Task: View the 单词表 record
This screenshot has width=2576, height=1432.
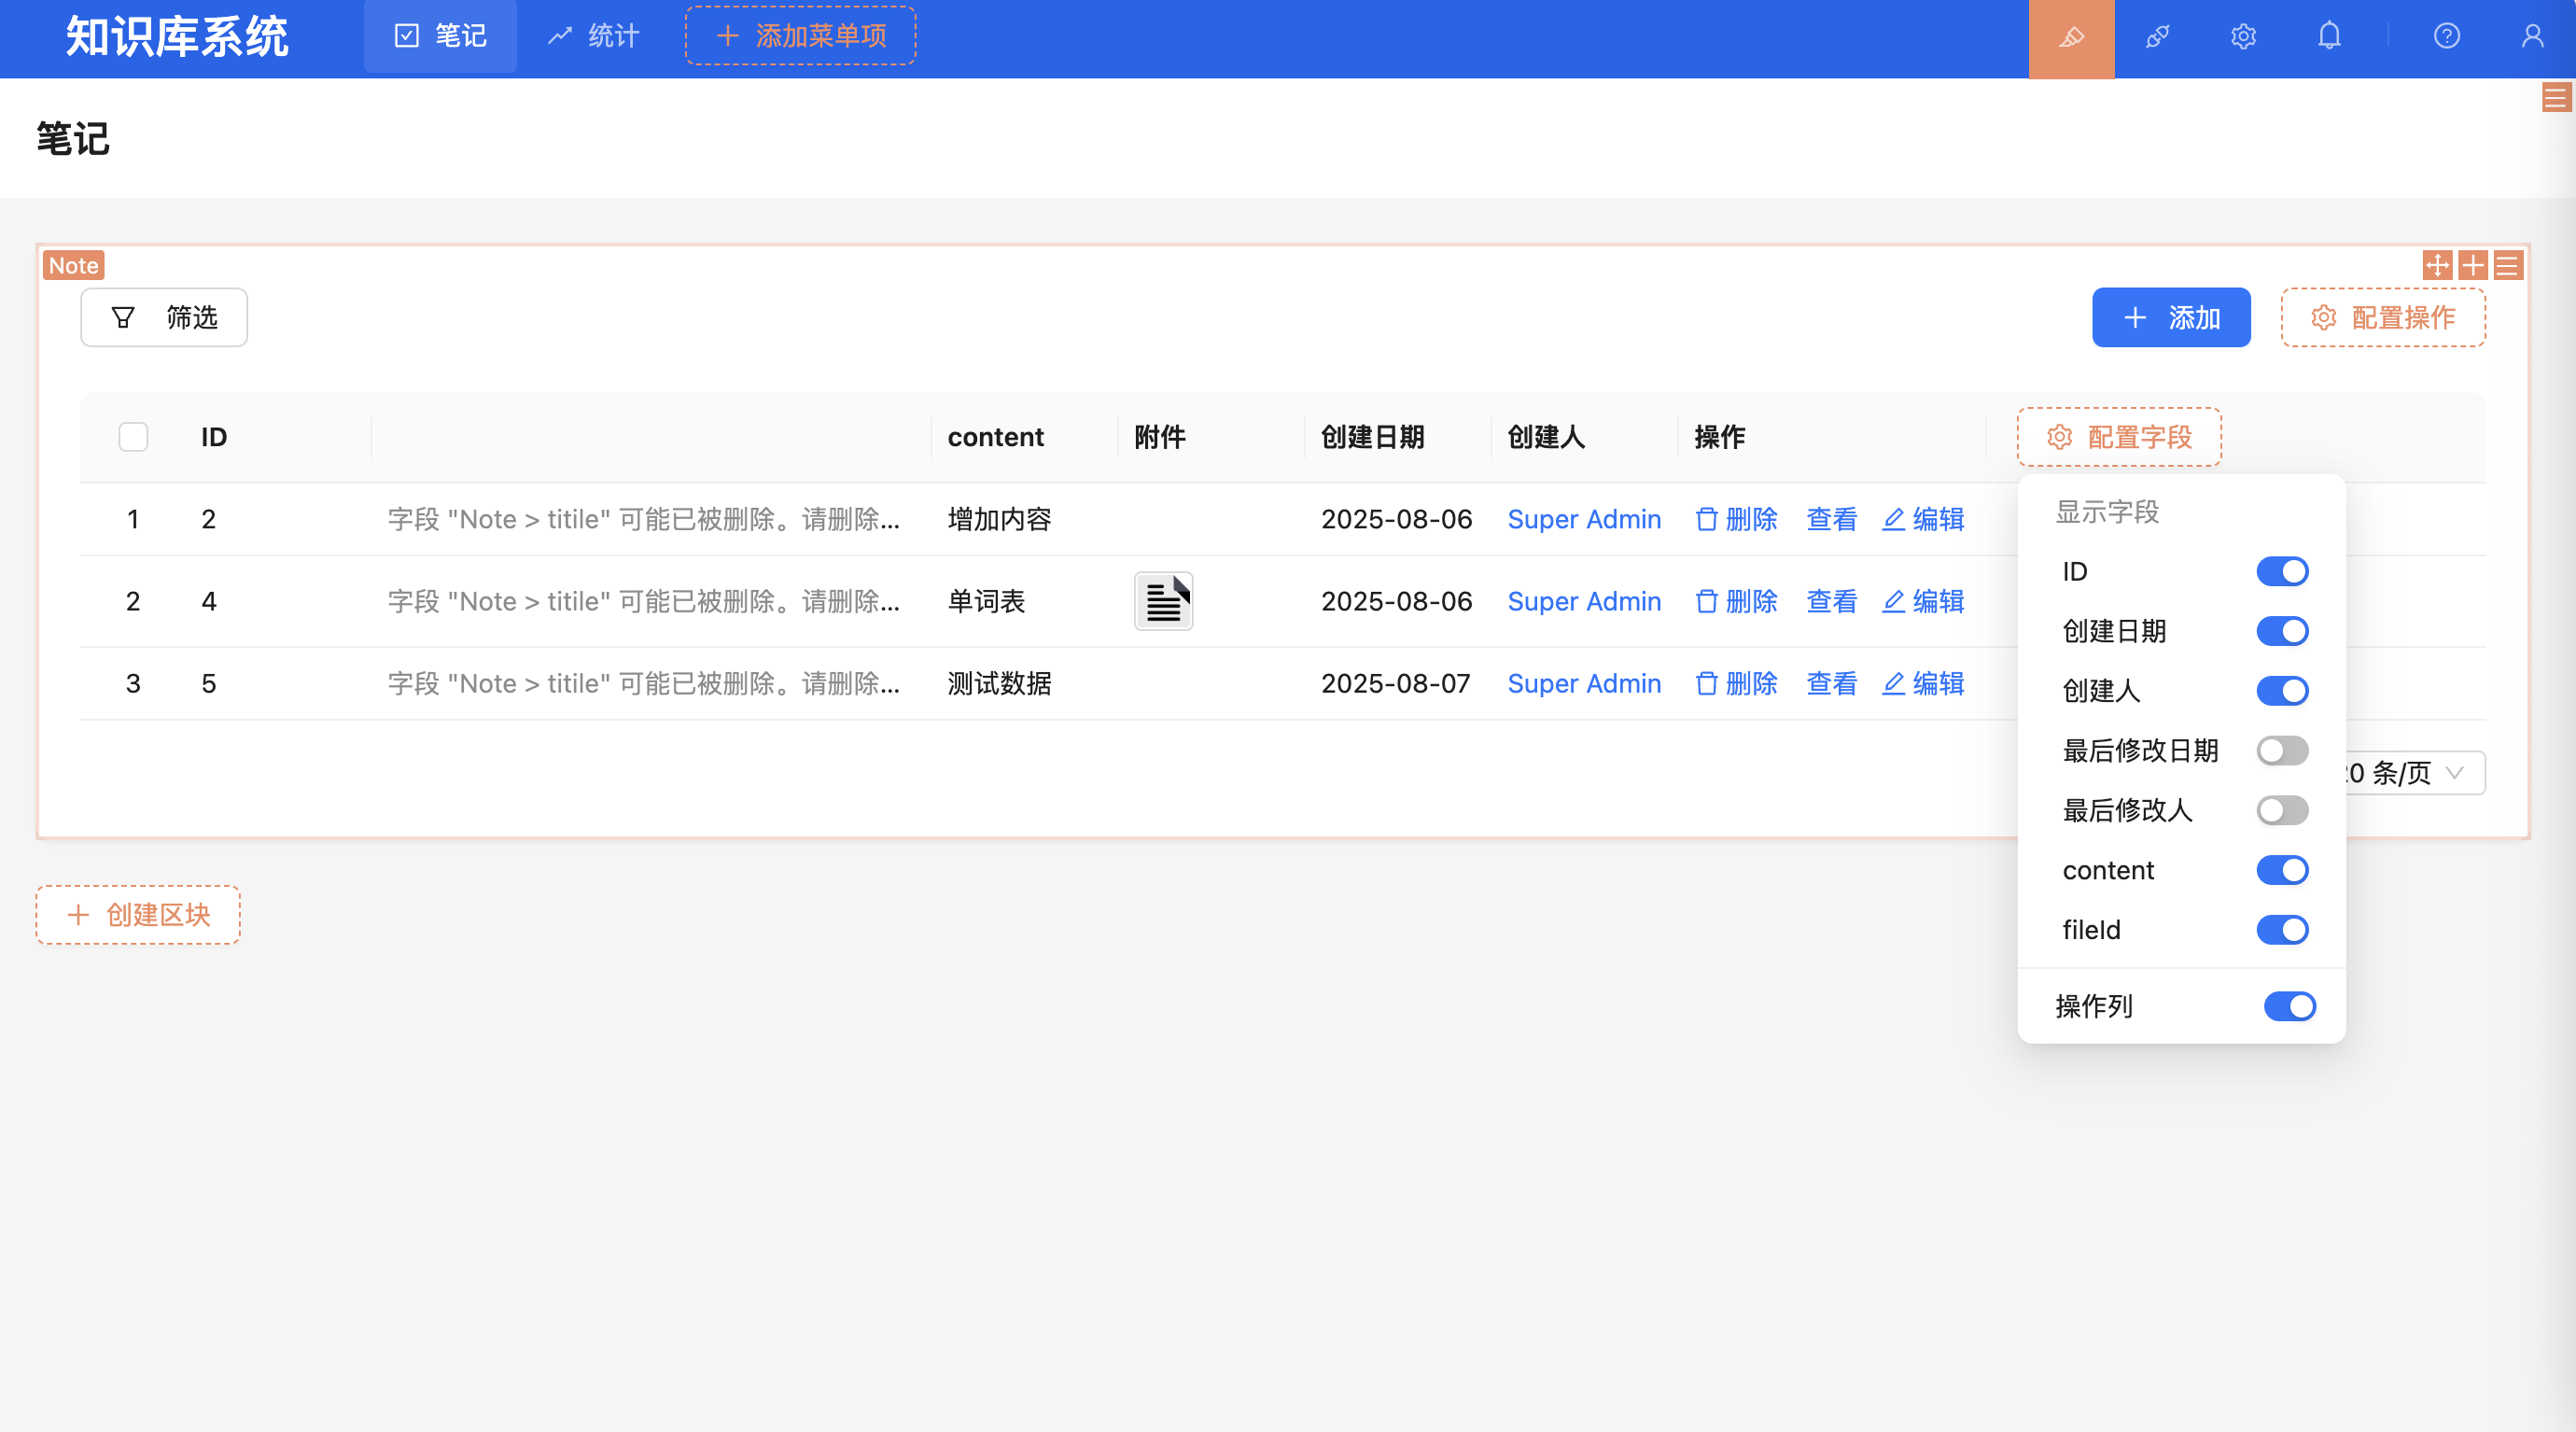Action: coord(1831,601)
